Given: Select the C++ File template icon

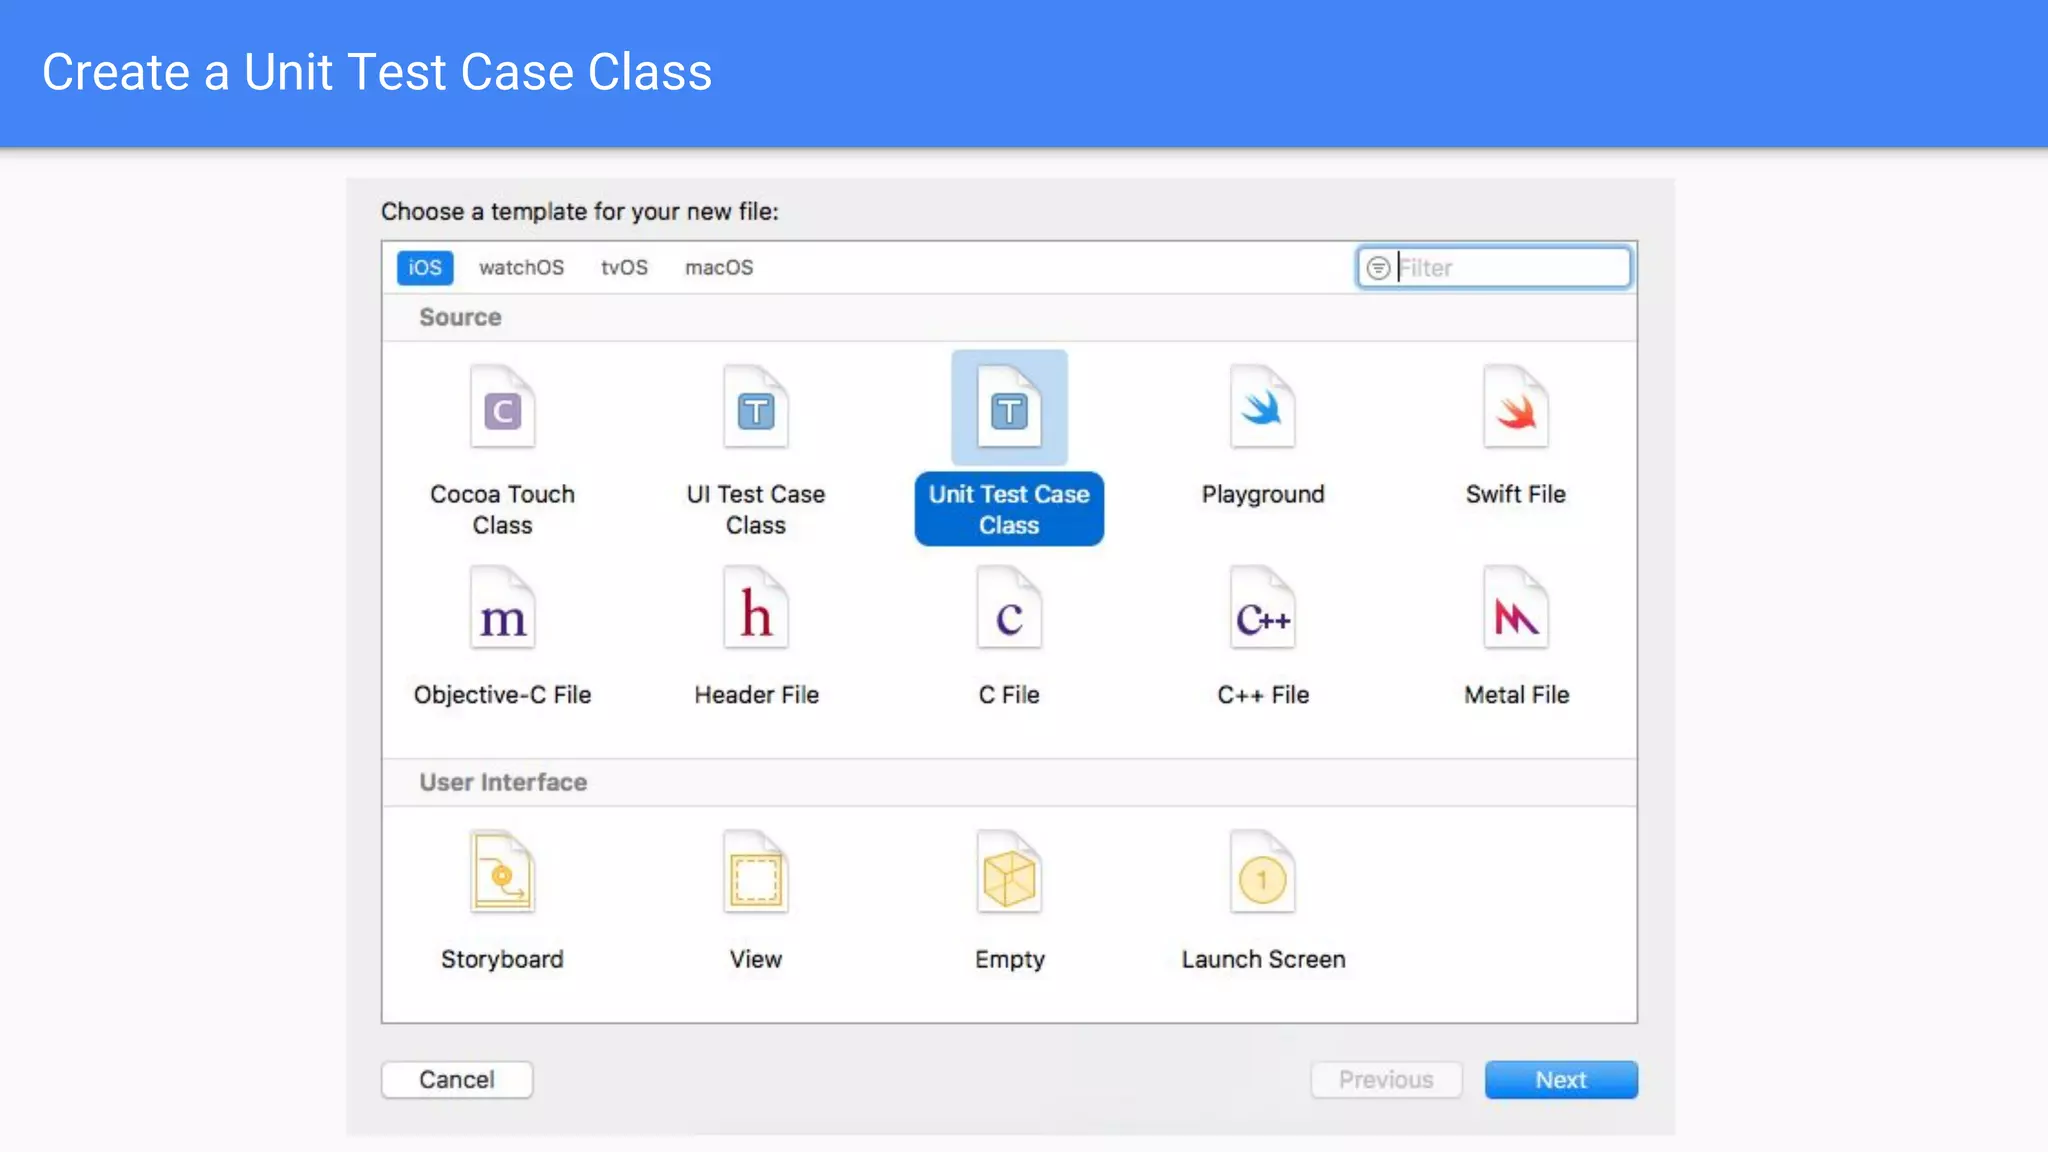Looking at the screenshot, I should pyautogui.click(x=1262, y=609).
